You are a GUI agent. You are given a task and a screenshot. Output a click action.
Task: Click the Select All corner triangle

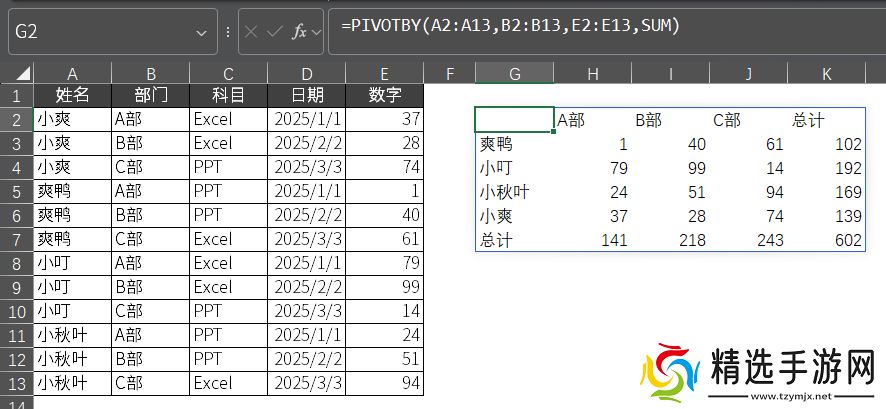(x=17, y=73)
